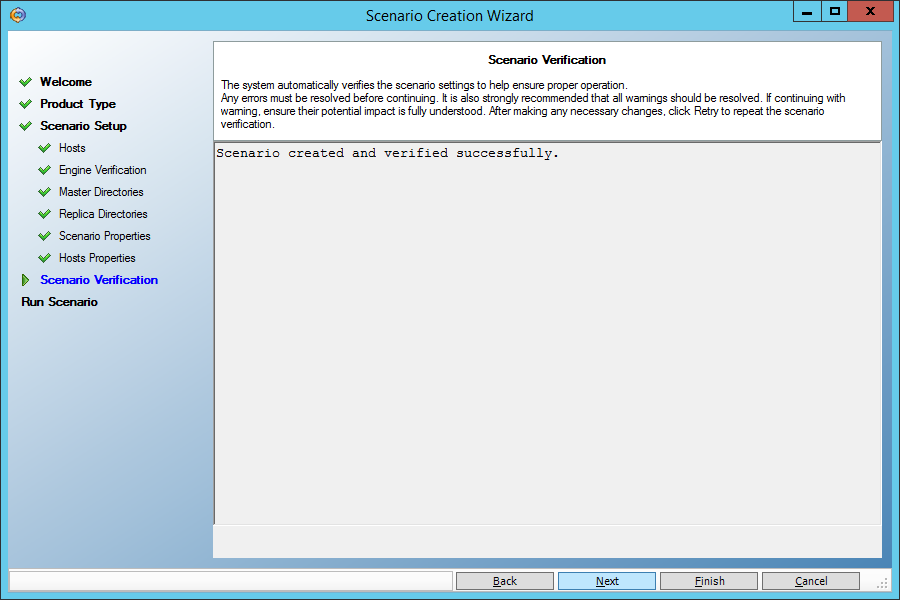Viewport: 900px width, 600px height.
Task: Click the resize grip in bottom-right corner
Action: (x=883, y=583)
